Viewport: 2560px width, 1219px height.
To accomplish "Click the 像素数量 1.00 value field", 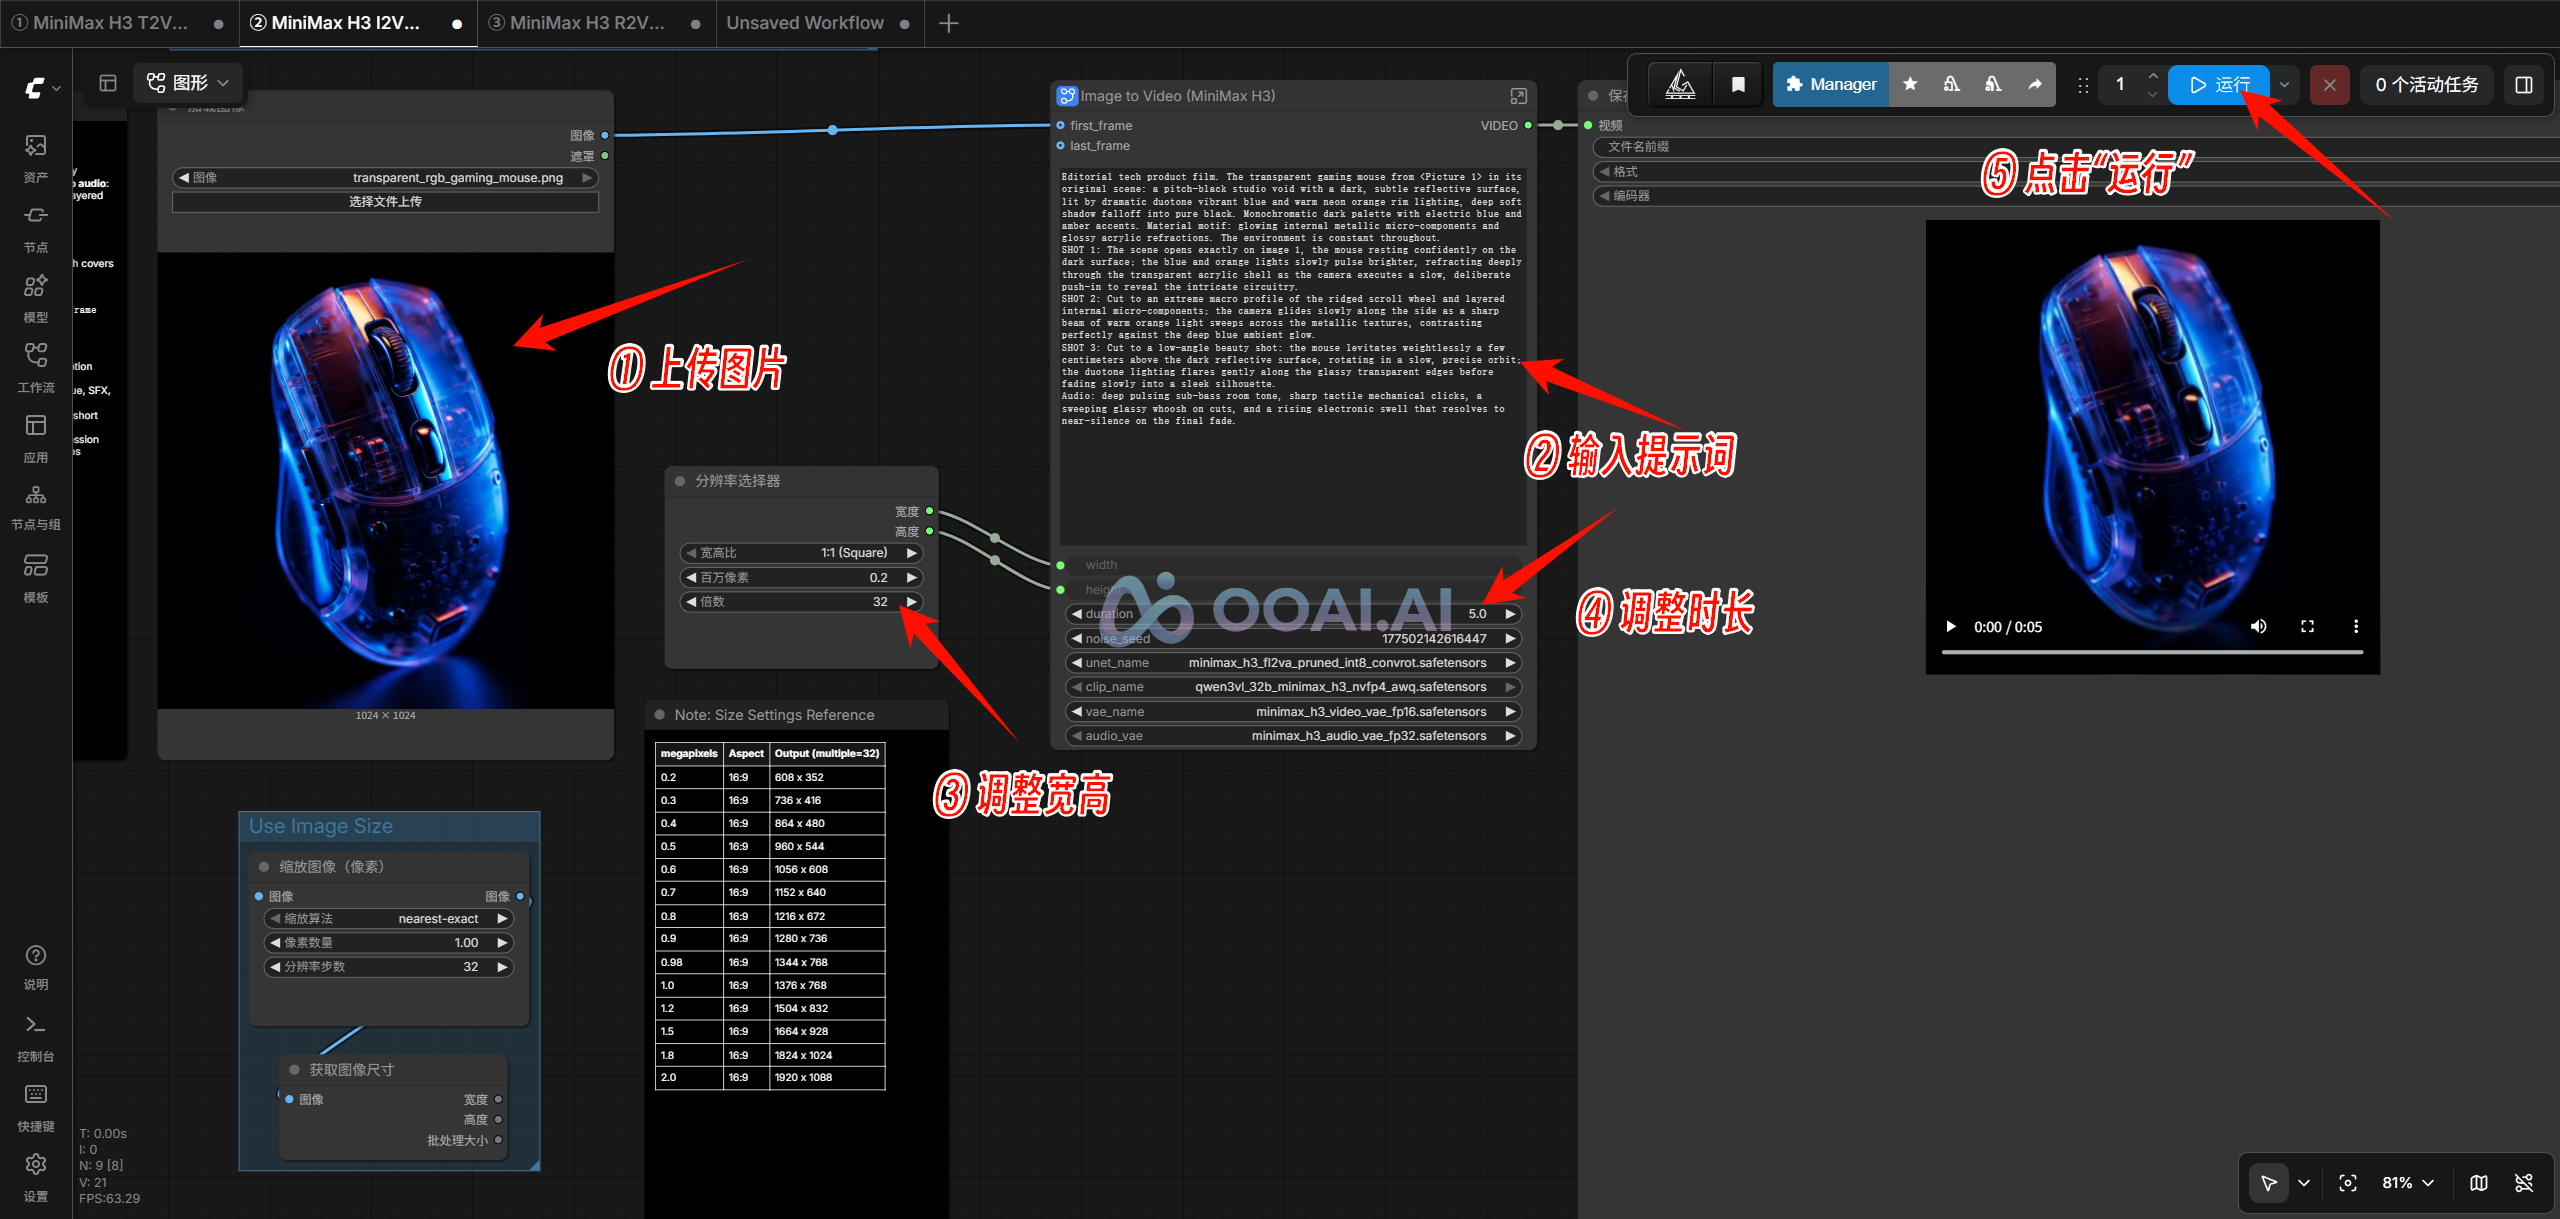I will pos(389,943).
